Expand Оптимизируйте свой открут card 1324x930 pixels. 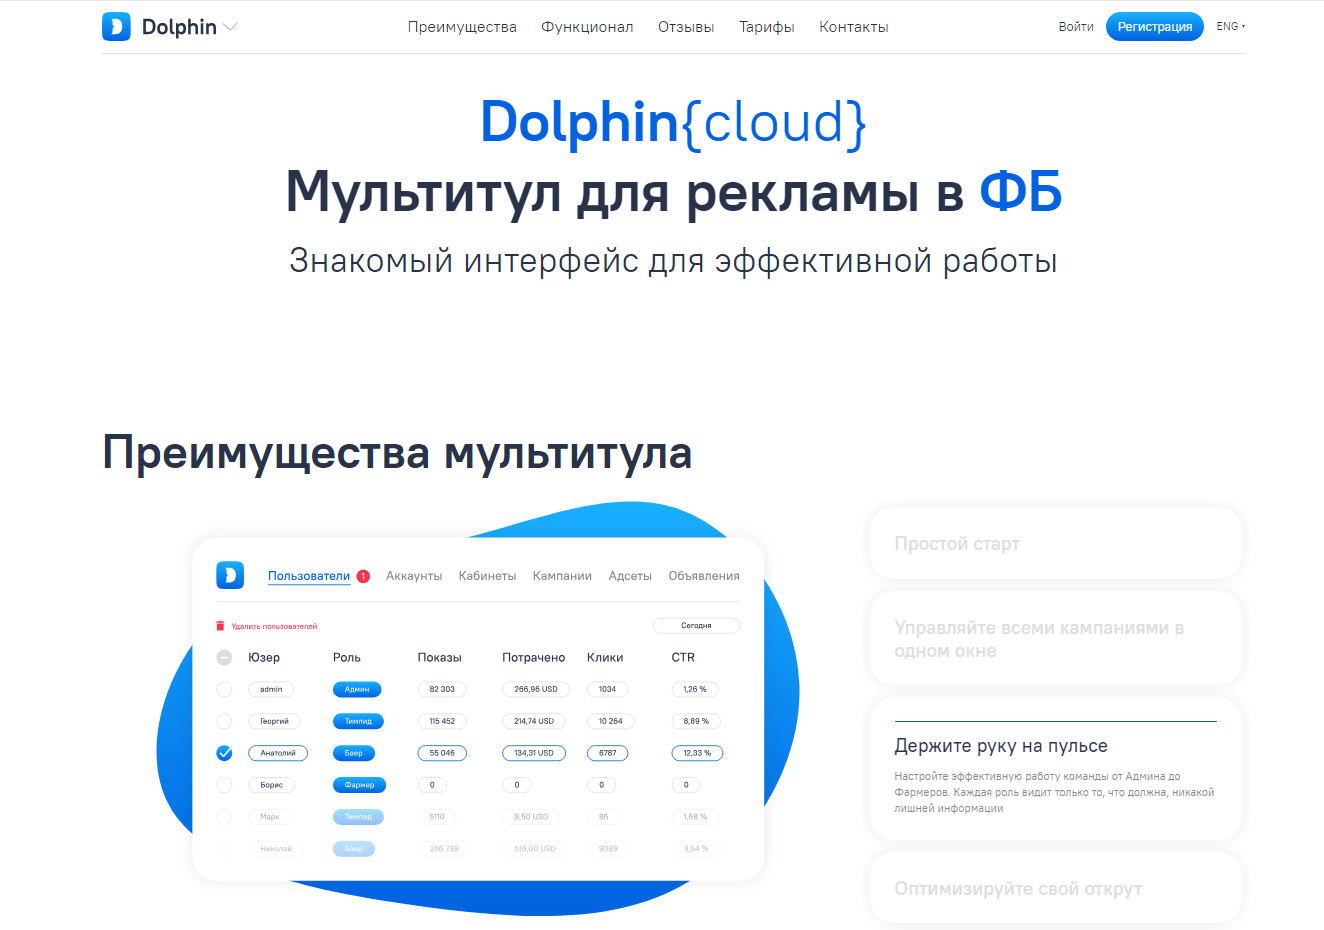pos(1056,888)
